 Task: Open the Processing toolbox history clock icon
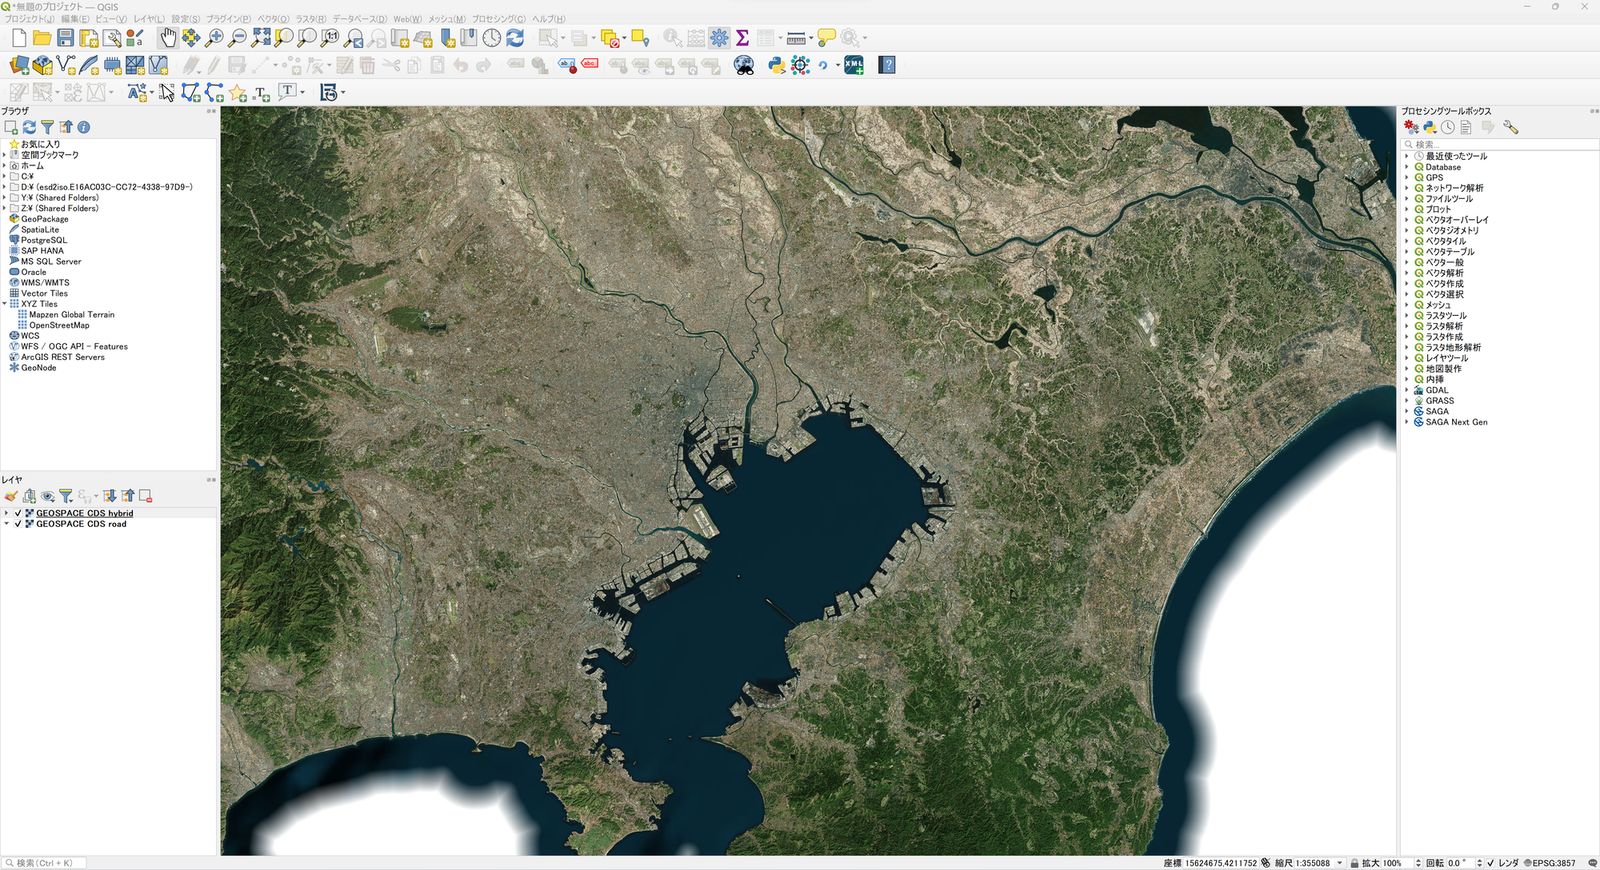pyautogui.click(x=1447, y=127)
